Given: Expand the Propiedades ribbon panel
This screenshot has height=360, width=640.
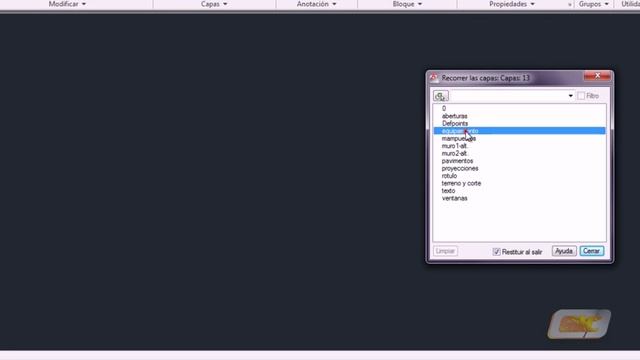Looking at the screenshot, I should click(x=511, y=4).
